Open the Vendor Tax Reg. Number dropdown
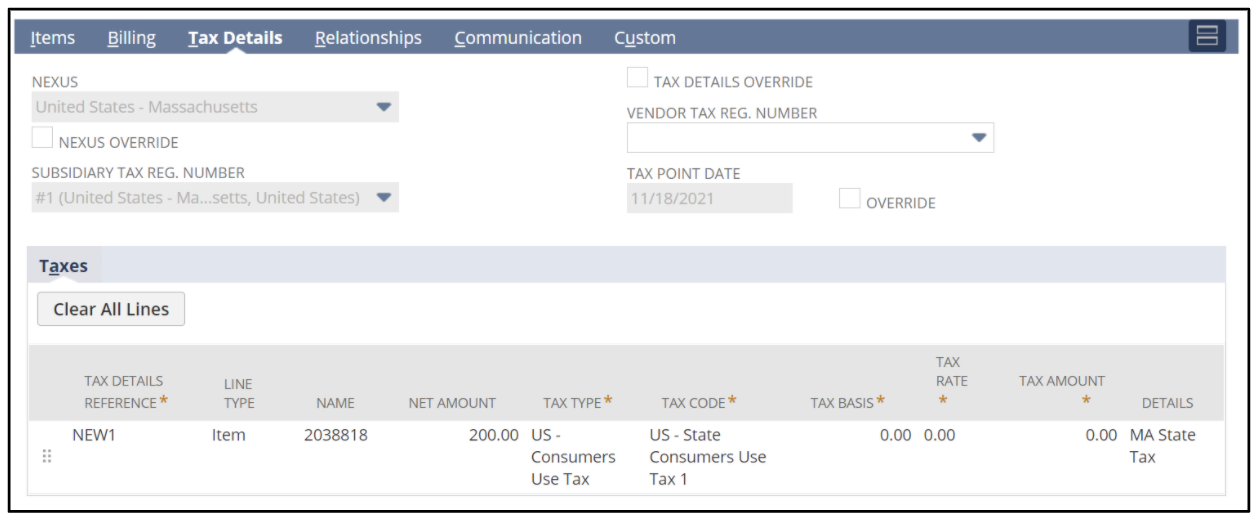 point(979,138)
